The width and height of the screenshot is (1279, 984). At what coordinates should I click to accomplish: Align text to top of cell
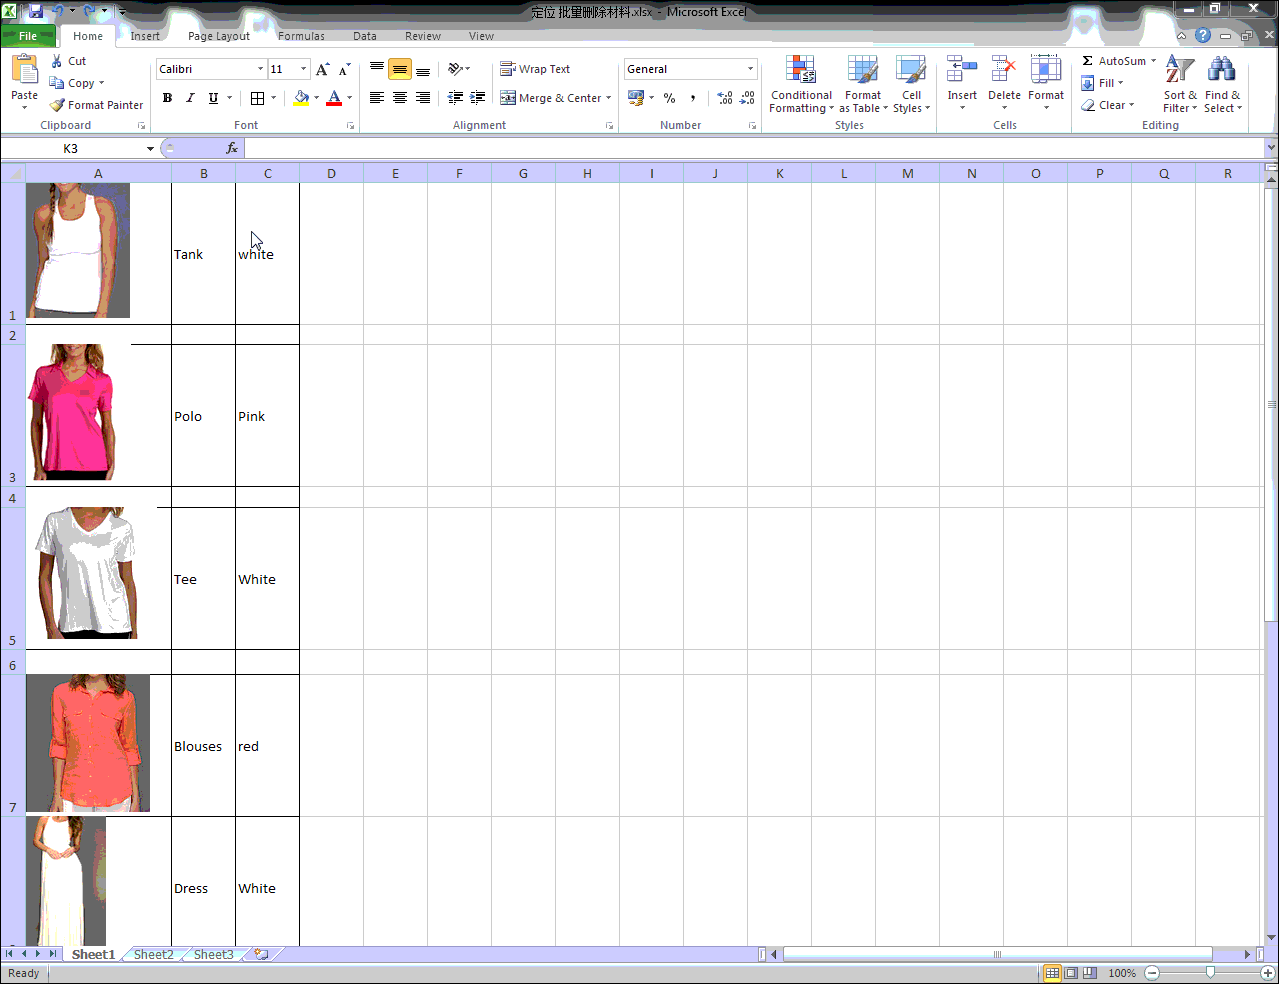click(x=377, y=69)
